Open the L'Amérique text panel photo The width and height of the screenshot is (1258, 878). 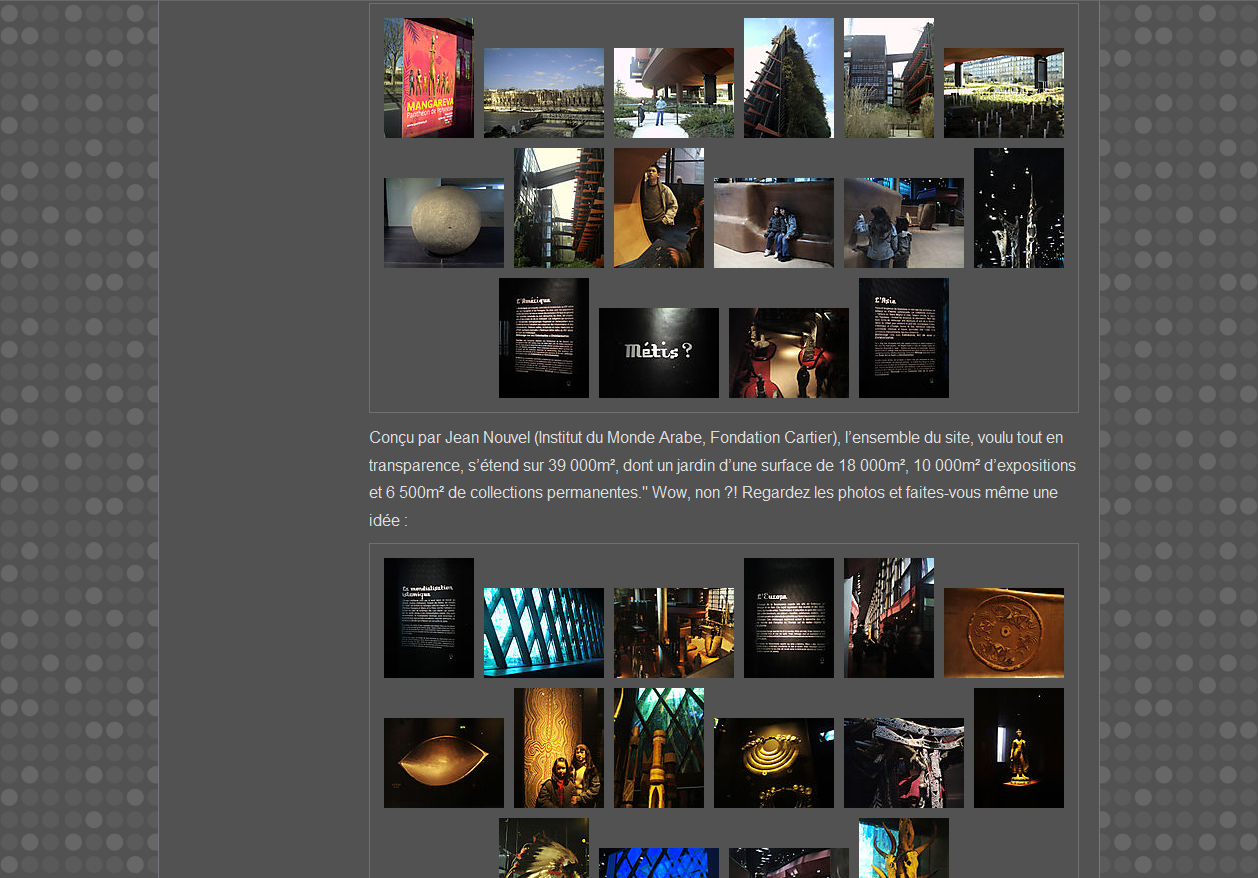[x=543, y=338]
